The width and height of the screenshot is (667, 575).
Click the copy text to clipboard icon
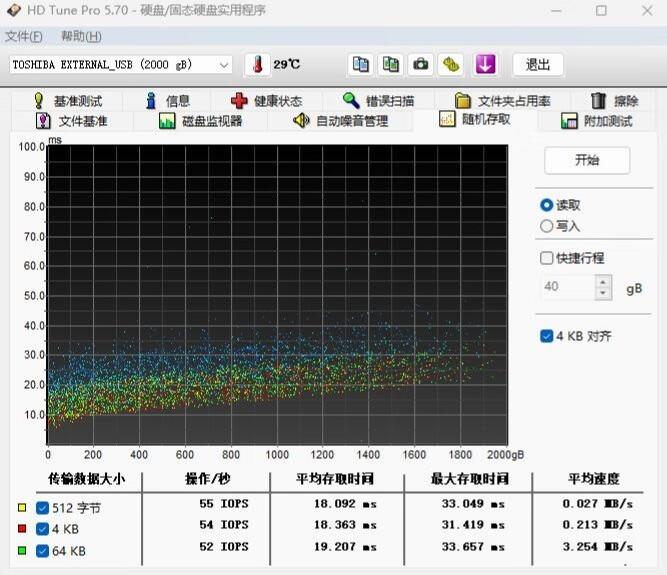(360, 64)
